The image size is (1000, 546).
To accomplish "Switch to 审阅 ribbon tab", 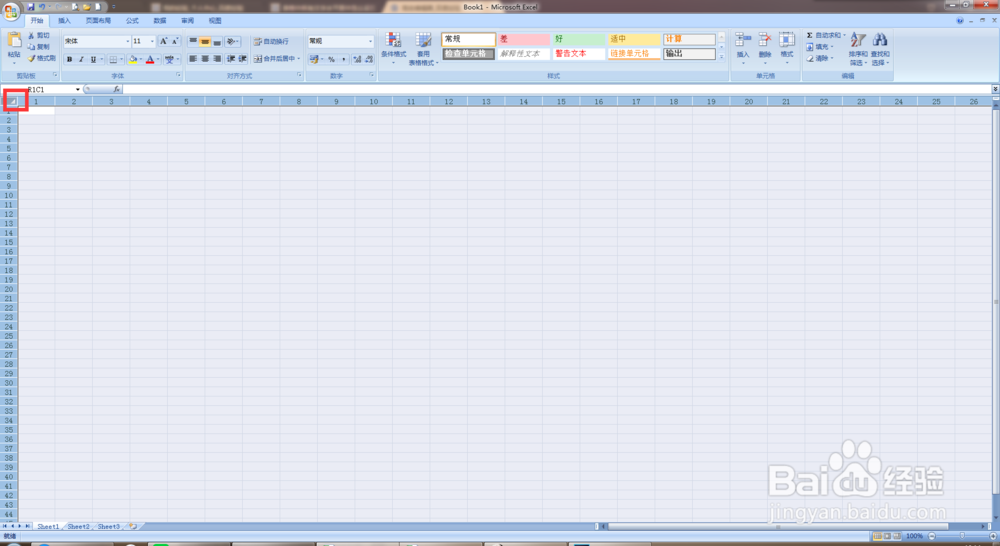I will 187,21.
